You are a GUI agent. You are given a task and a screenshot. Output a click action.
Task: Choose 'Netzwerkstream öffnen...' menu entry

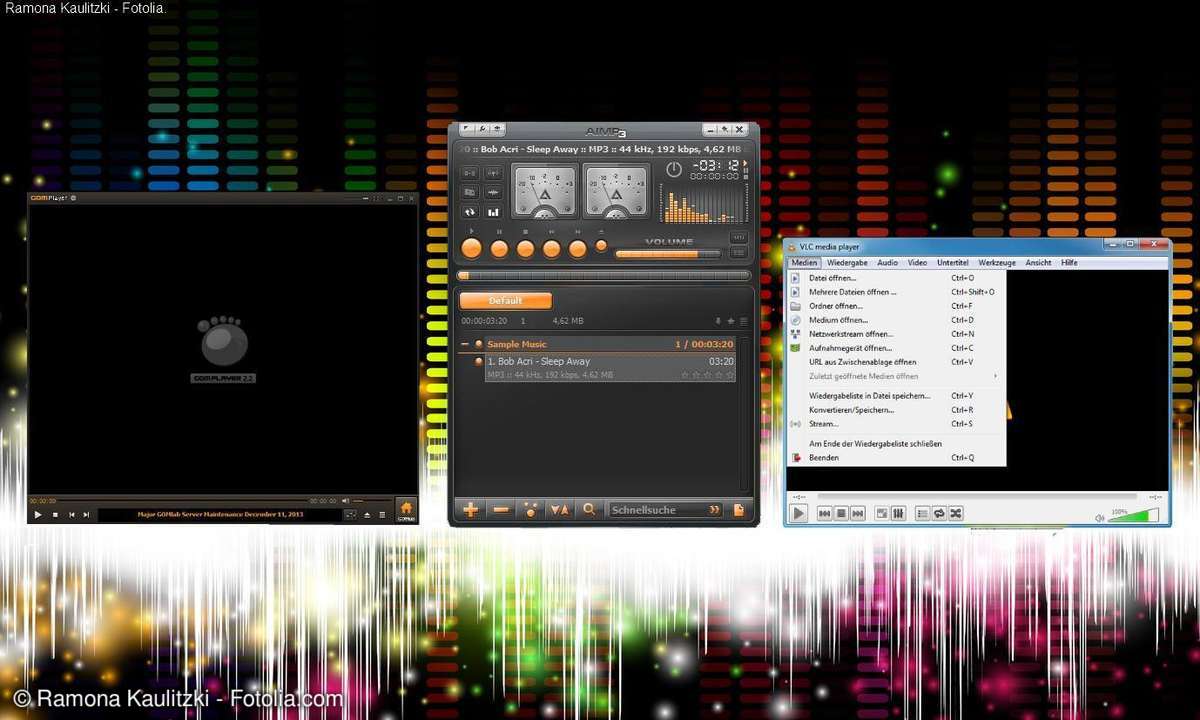pyautogui.click(x=896, y=334)
